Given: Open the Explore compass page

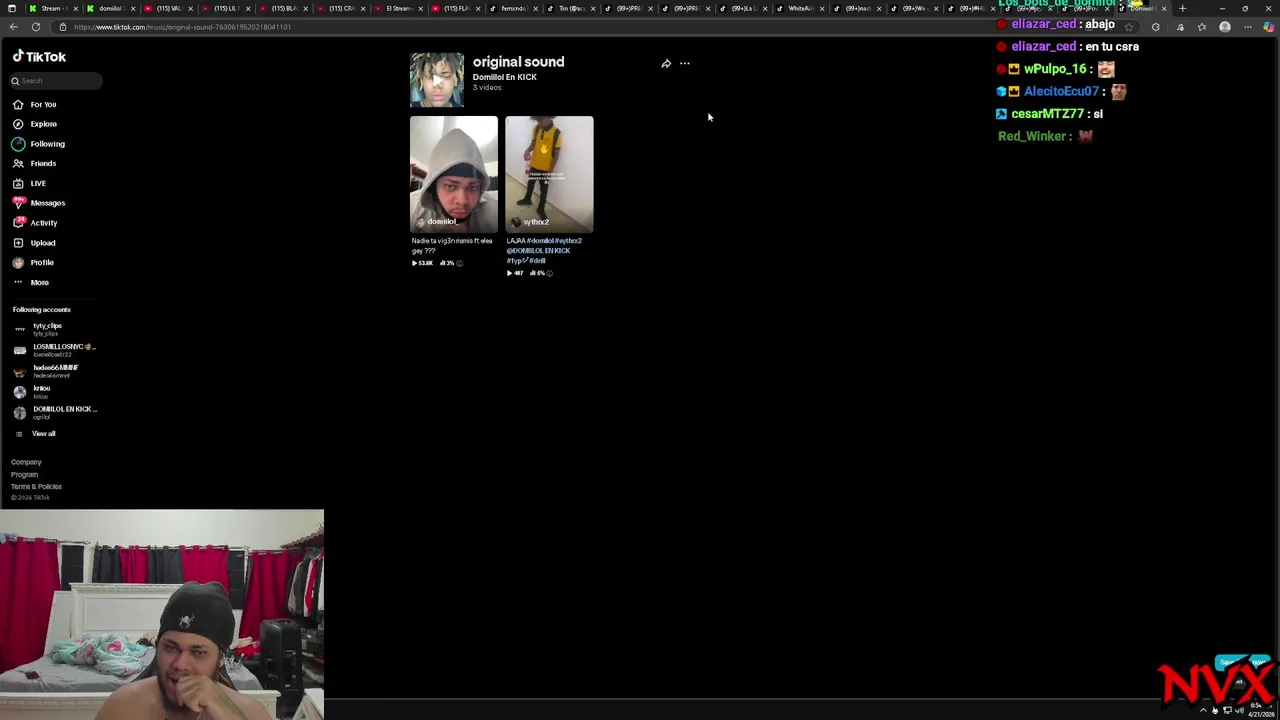Looking at the screenshot, I should [x=35, y=124].
